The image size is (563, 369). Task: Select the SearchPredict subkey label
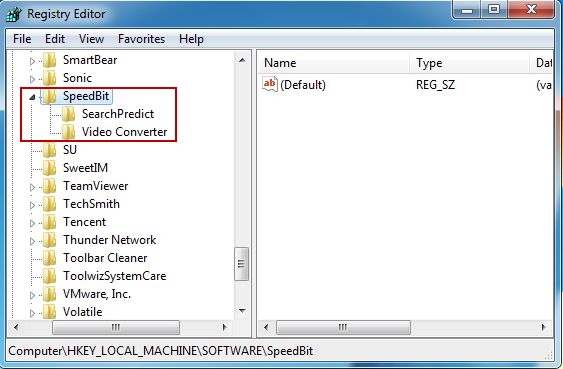click(x=118, y=114)
